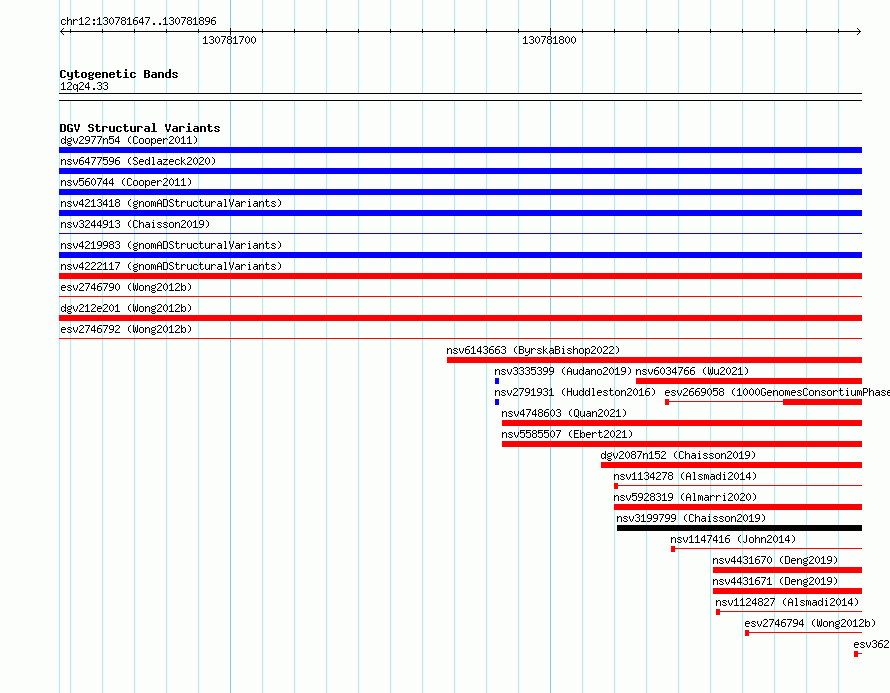The height and width of the screenshot is (693, 890).
Task: Open nsv4748603 (Quan2021) variant
Action: (564, 413)
